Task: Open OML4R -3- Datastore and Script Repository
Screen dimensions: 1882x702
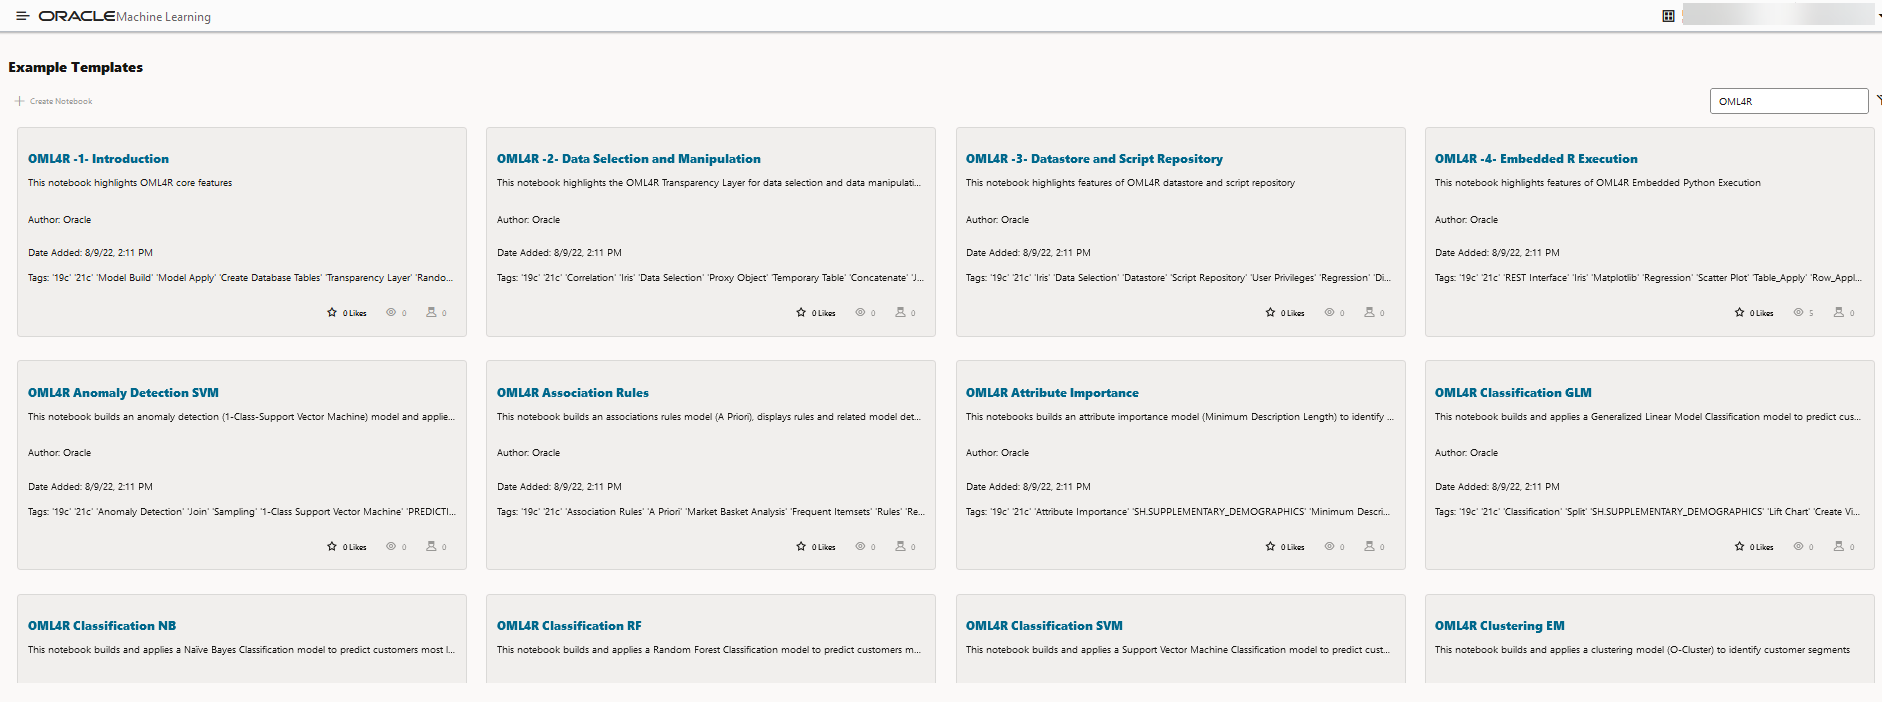Action: point(1094,159)
